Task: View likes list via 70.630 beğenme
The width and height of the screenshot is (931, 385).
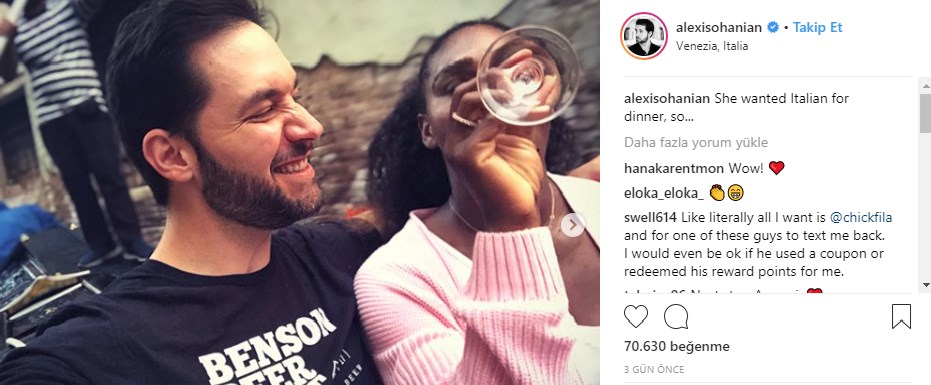Action: point(677,346)
